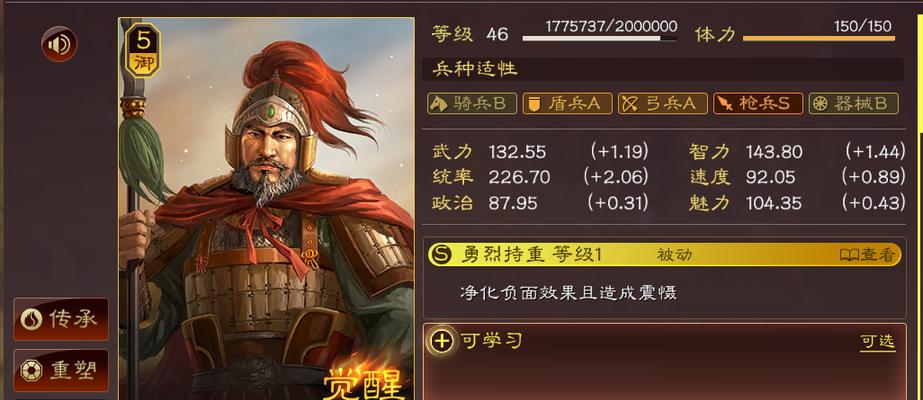Image resolution: width=923 pixels, height=400 pixels.
Task: Open the 可选 skill selection link
Action: 878,342
